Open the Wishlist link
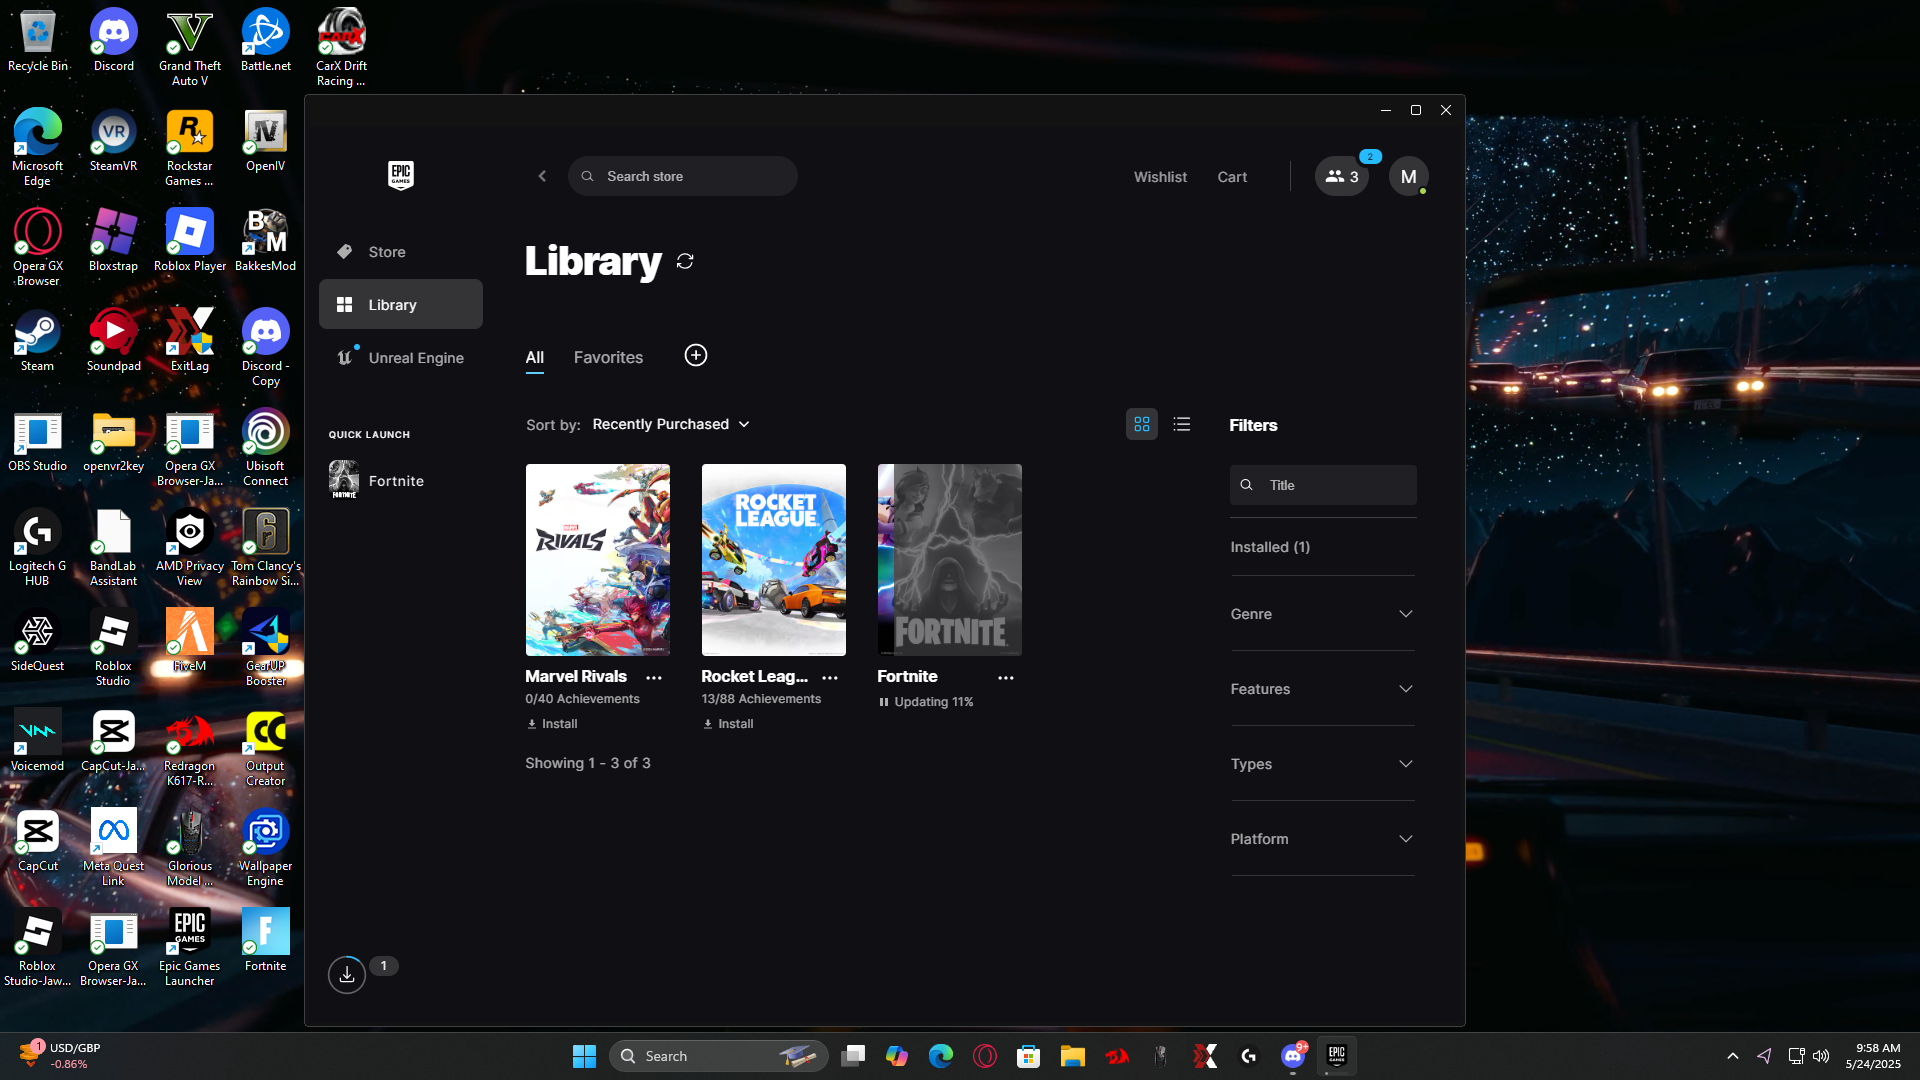1920x1080 pixels. pyautogui.click(x=1160, y=177)
